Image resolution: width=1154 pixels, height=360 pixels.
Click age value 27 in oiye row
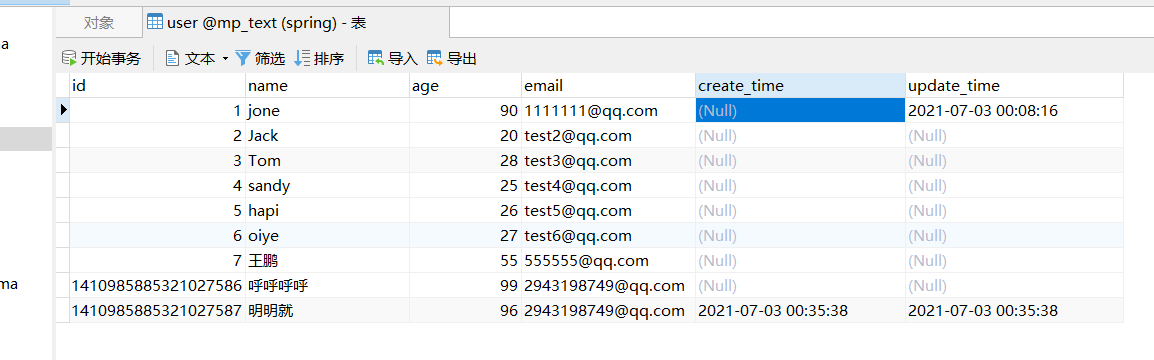click(x=465, y=236)
